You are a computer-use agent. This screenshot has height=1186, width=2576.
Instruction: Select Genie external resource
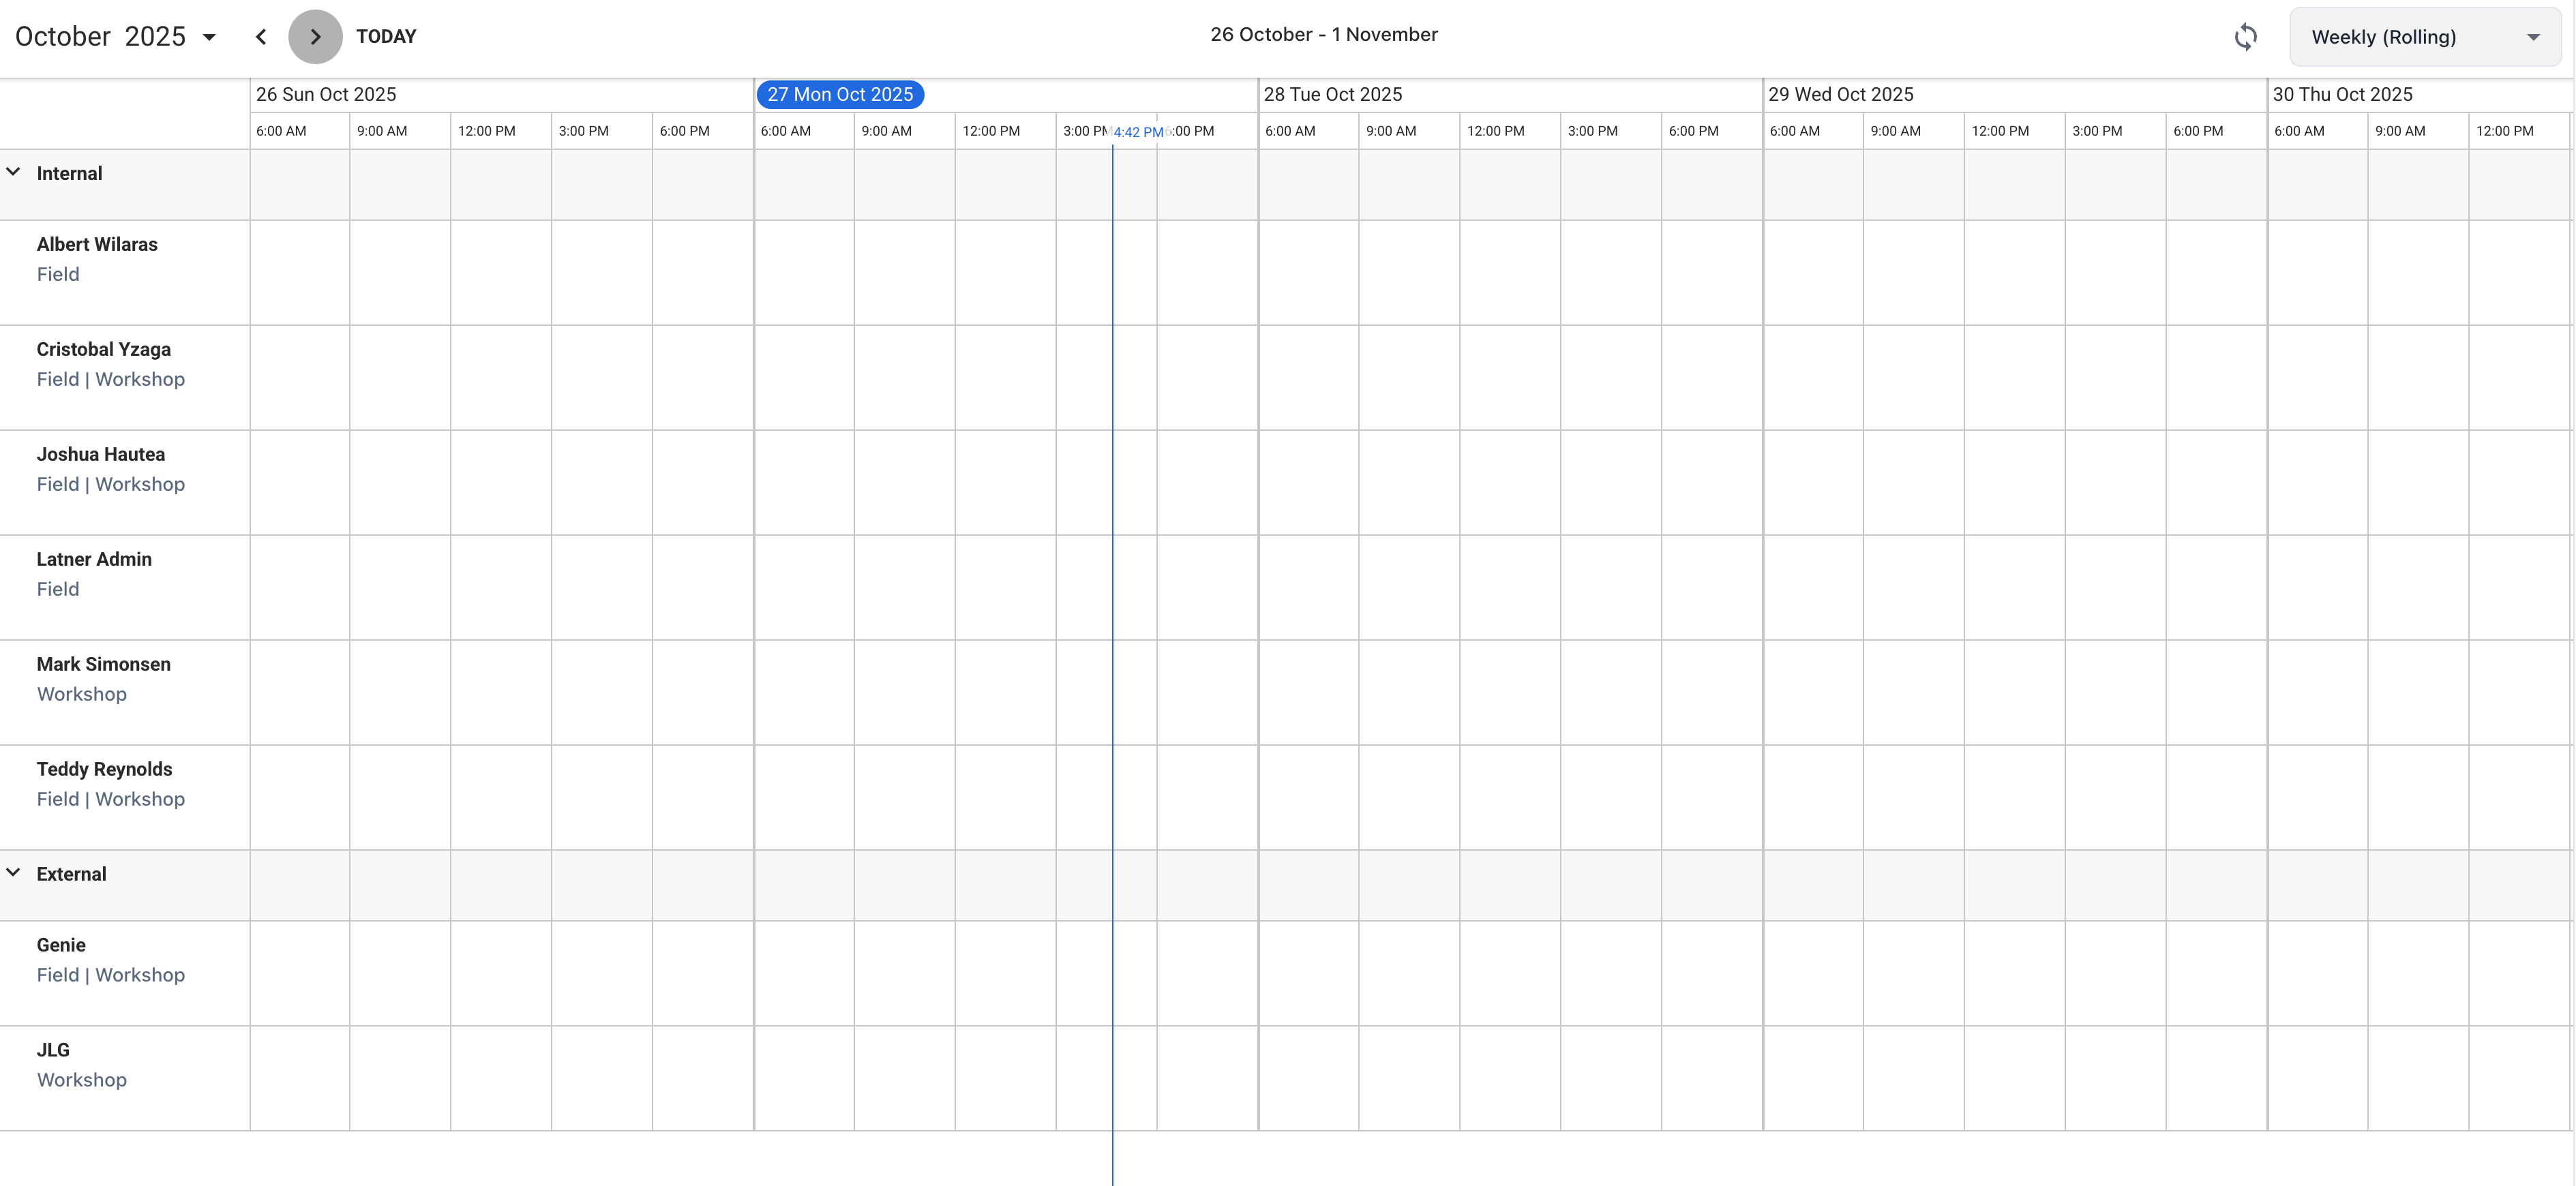(61, 945)
